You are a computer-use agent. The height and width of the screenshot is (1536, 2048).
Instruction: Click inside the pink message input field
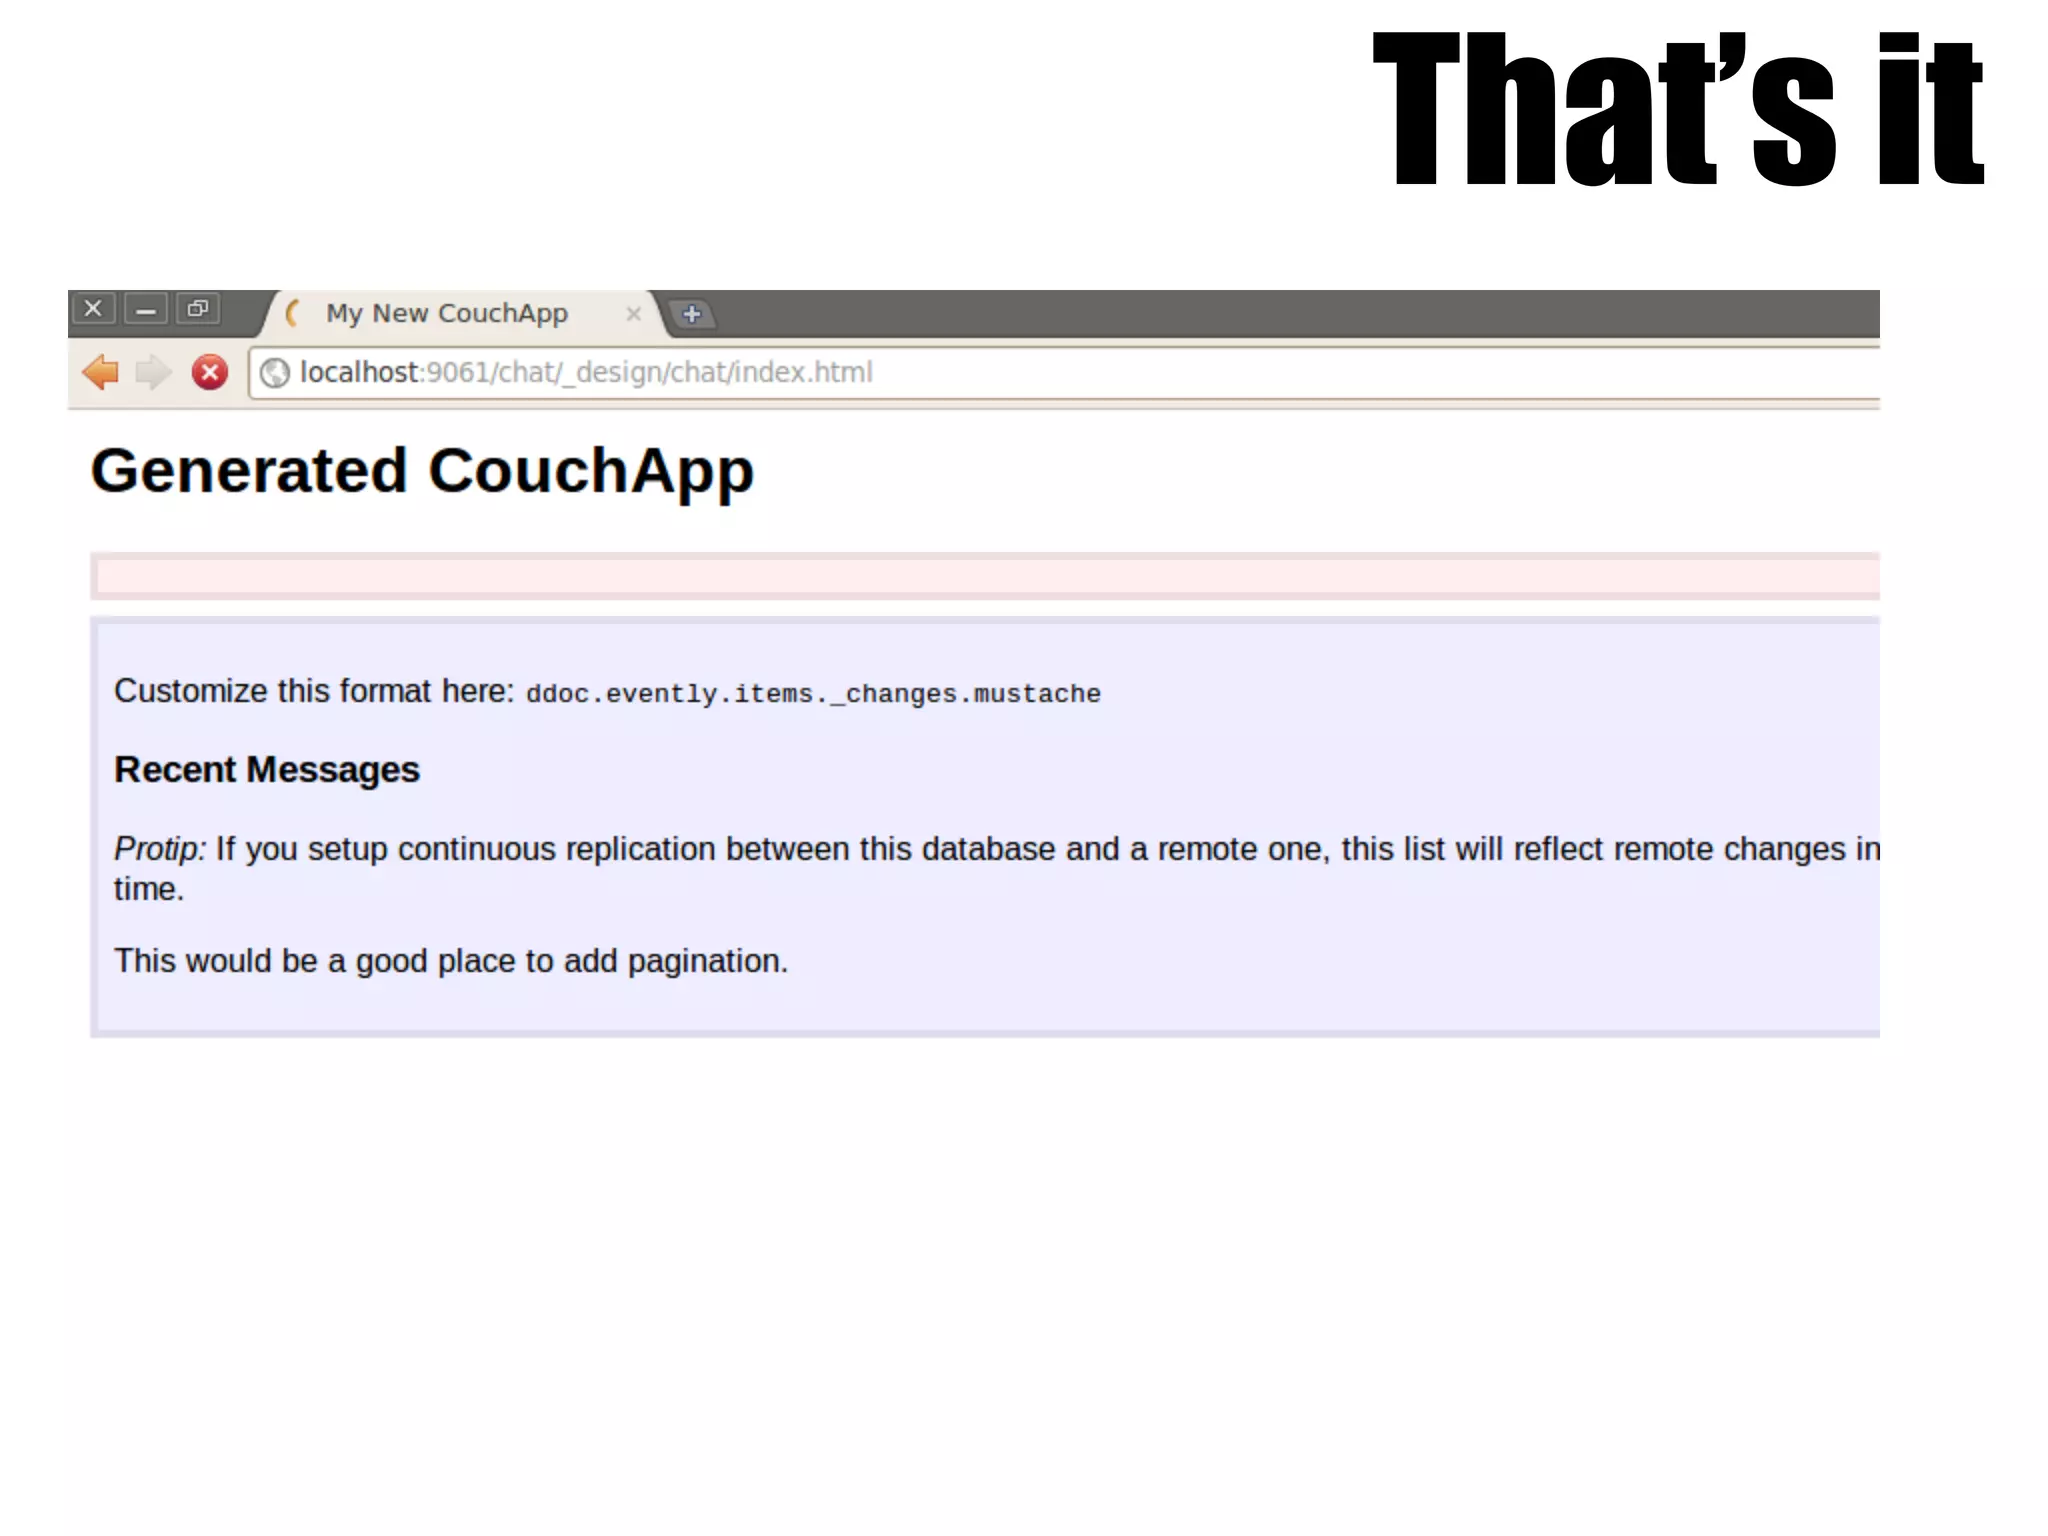click(985, 576)
